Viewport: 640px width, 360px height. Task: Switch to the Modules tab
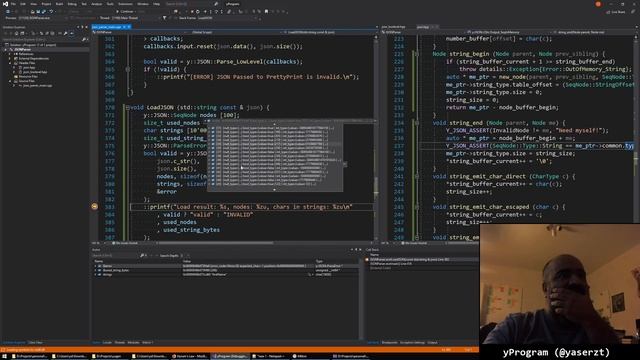tap(133, 342)
